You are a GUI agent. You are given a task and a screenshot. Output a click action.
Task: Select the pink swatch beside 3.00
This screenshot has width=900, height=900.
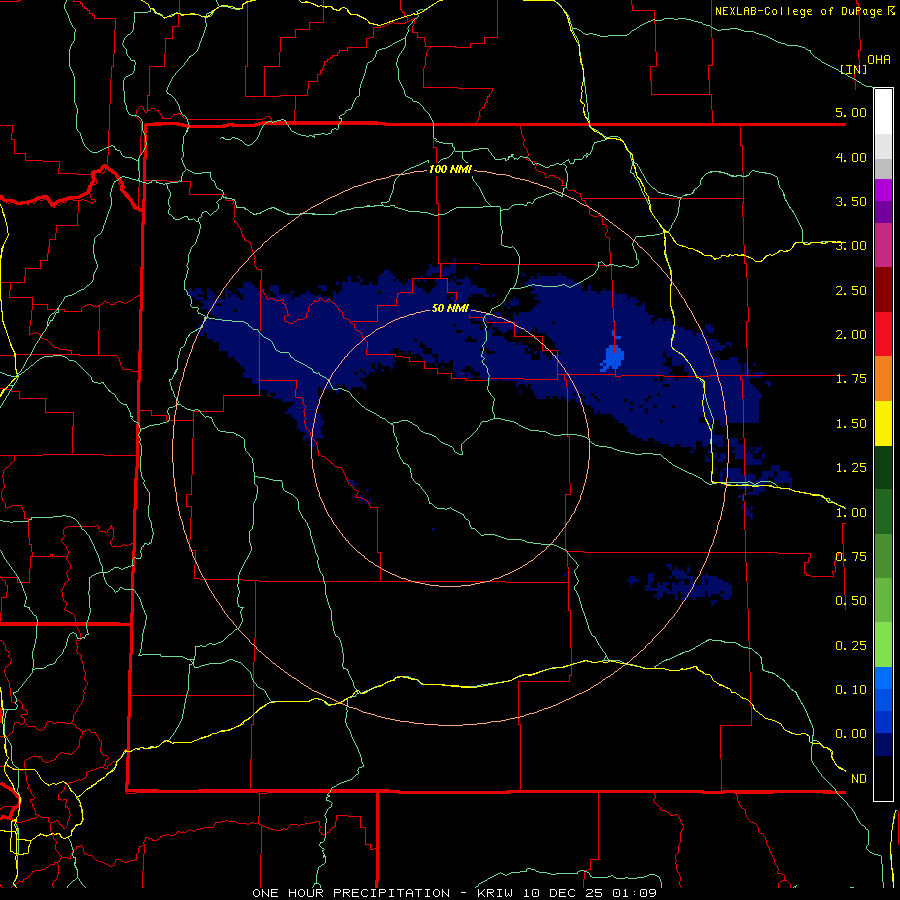click(x=883, y=245)
